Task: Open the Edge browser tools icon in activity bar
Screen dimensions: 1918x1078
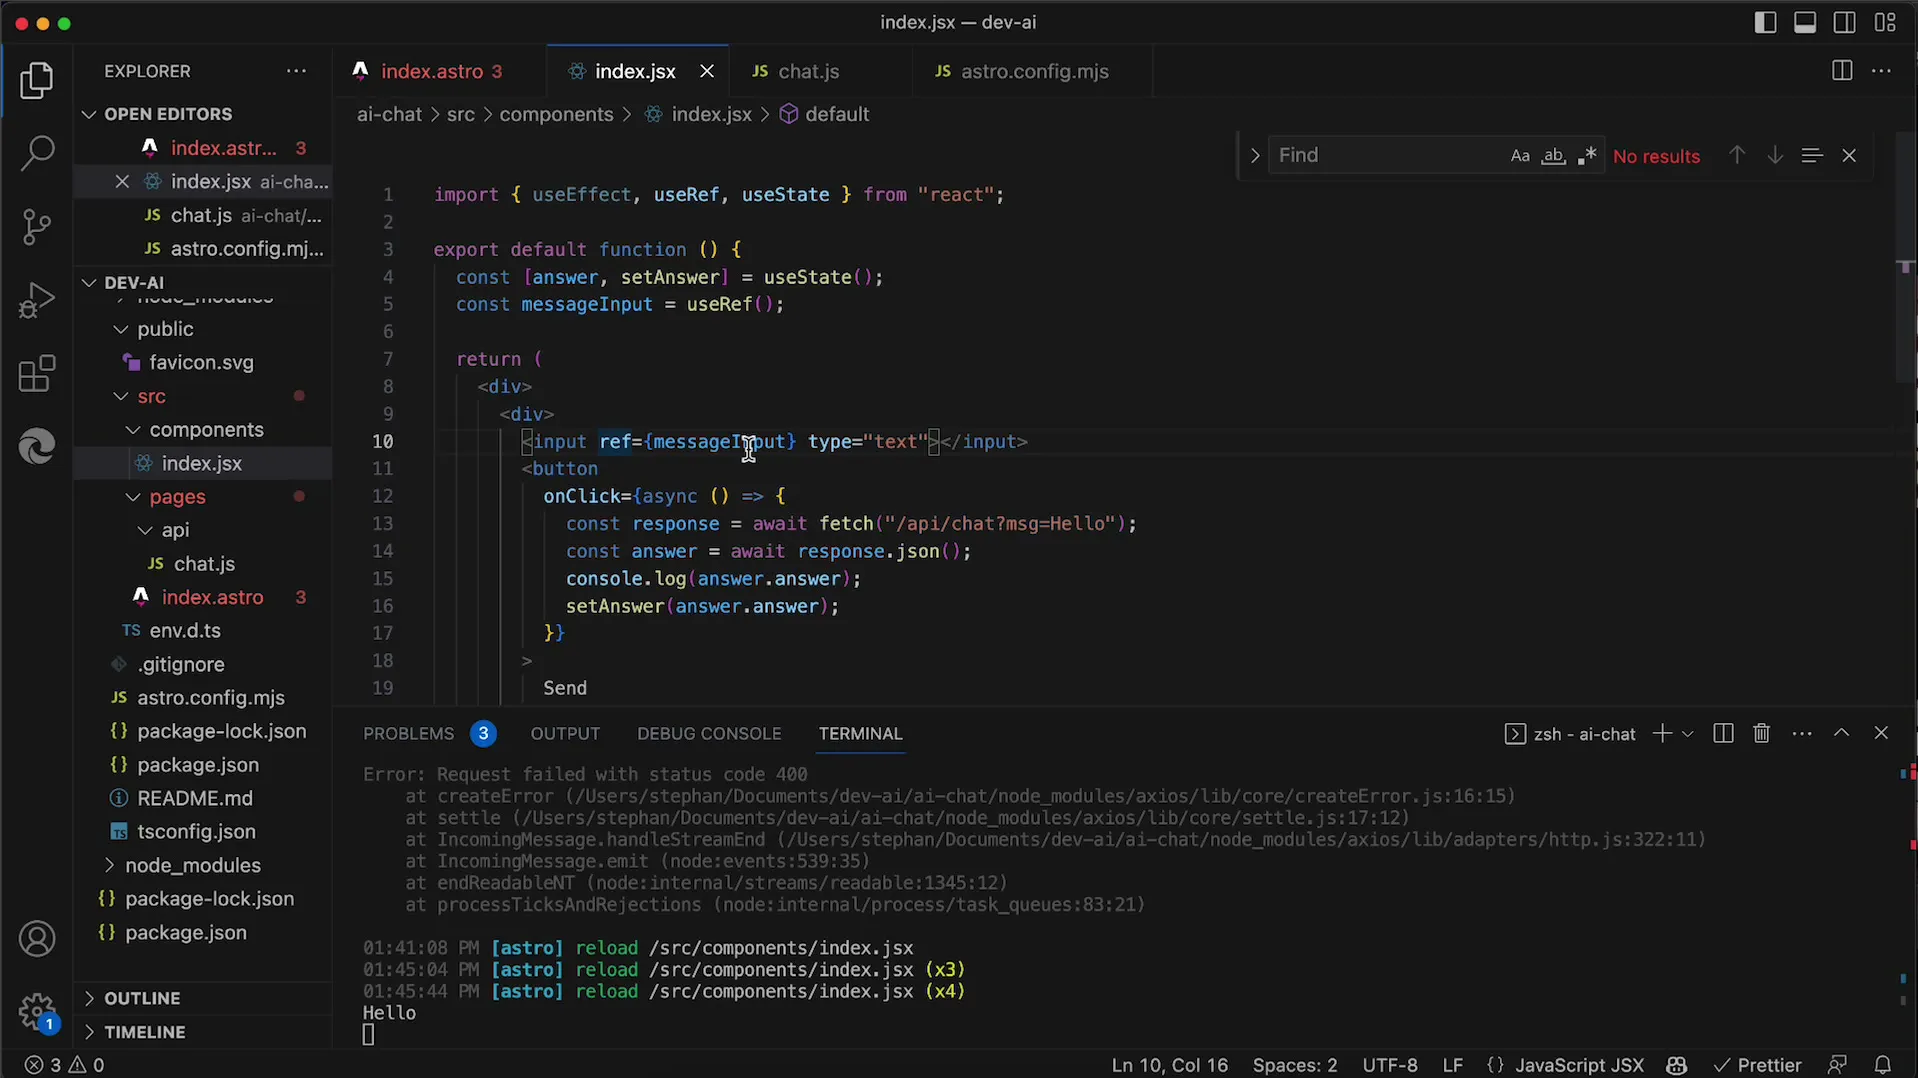Action: coord(37,446)
